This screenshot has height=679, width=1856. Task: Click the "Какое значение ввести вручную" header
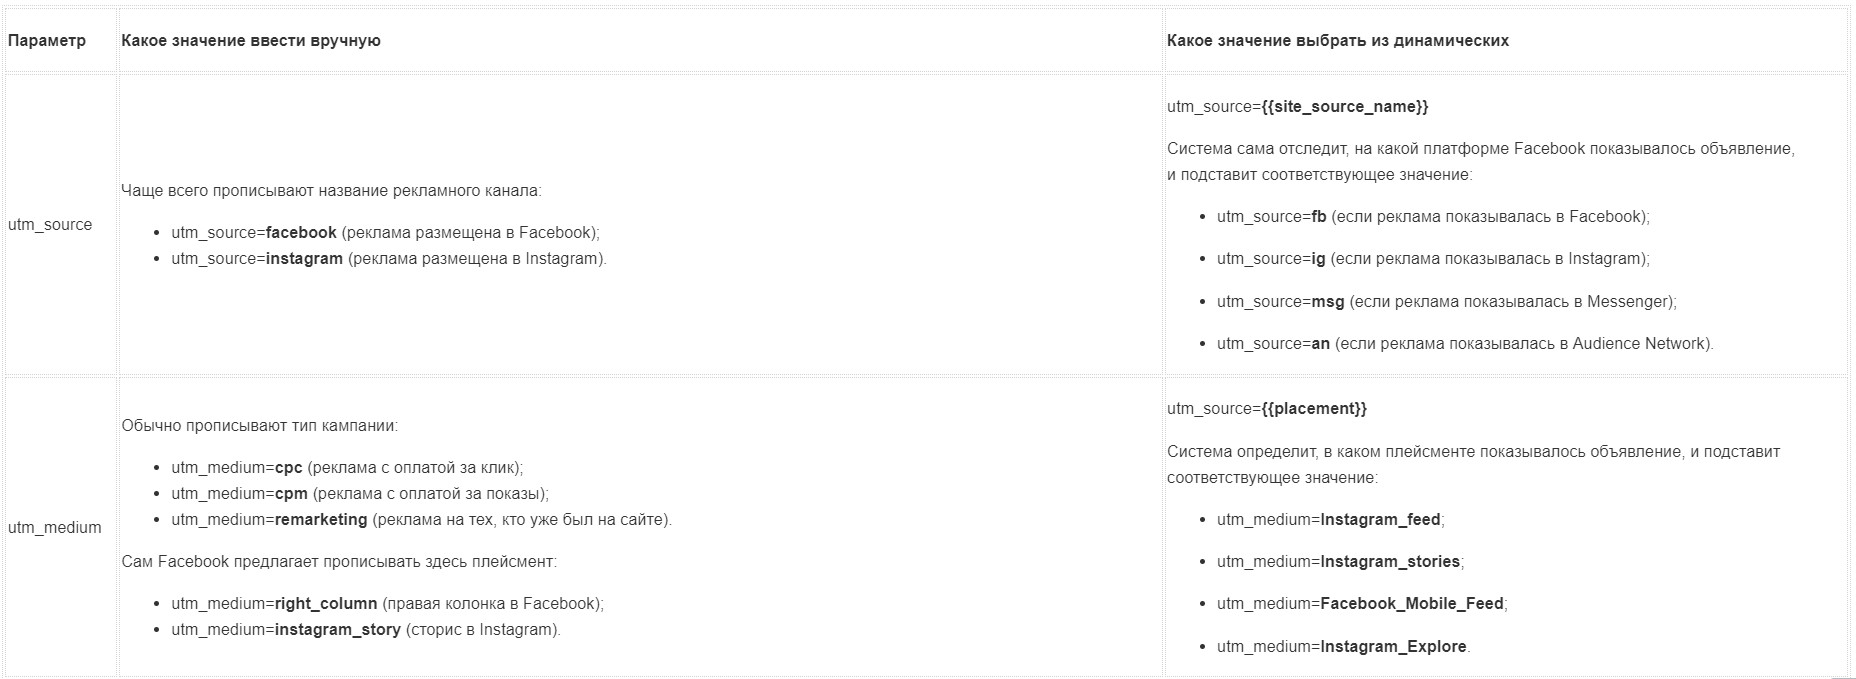[251, 41]
